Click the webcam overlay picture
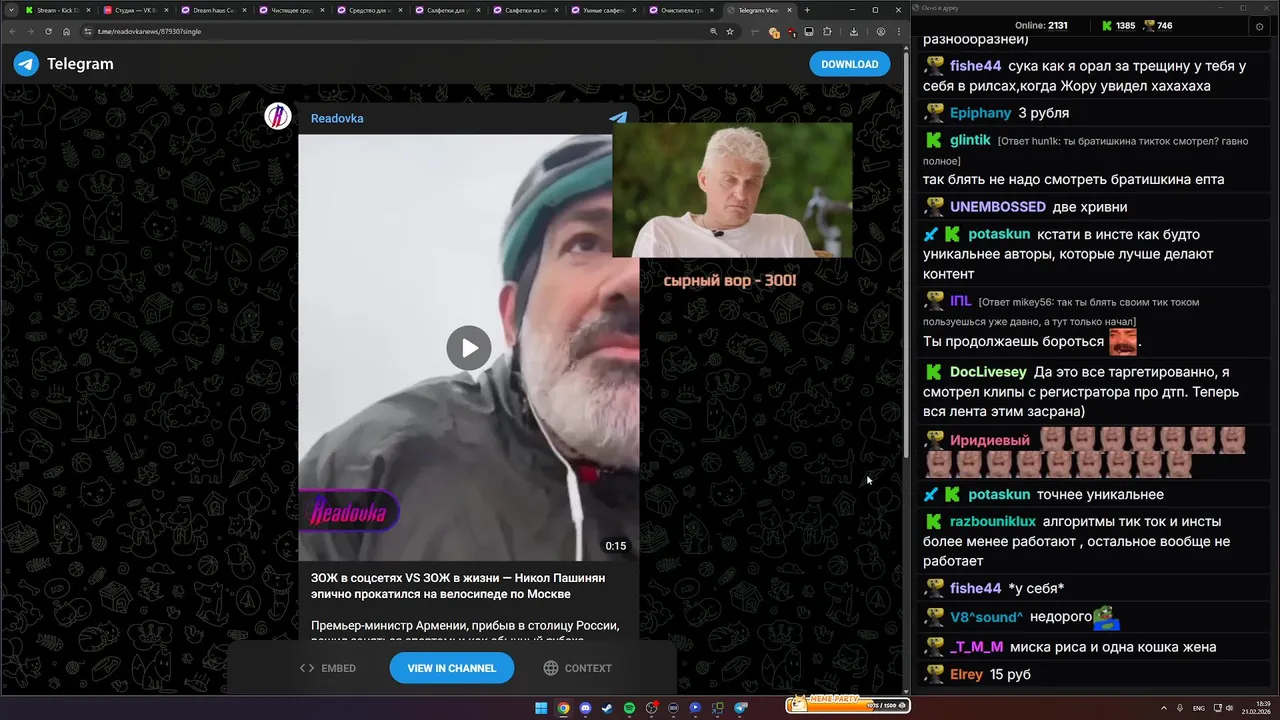Viewport: 1280px width, 720px height. click(x=732, y=190)
